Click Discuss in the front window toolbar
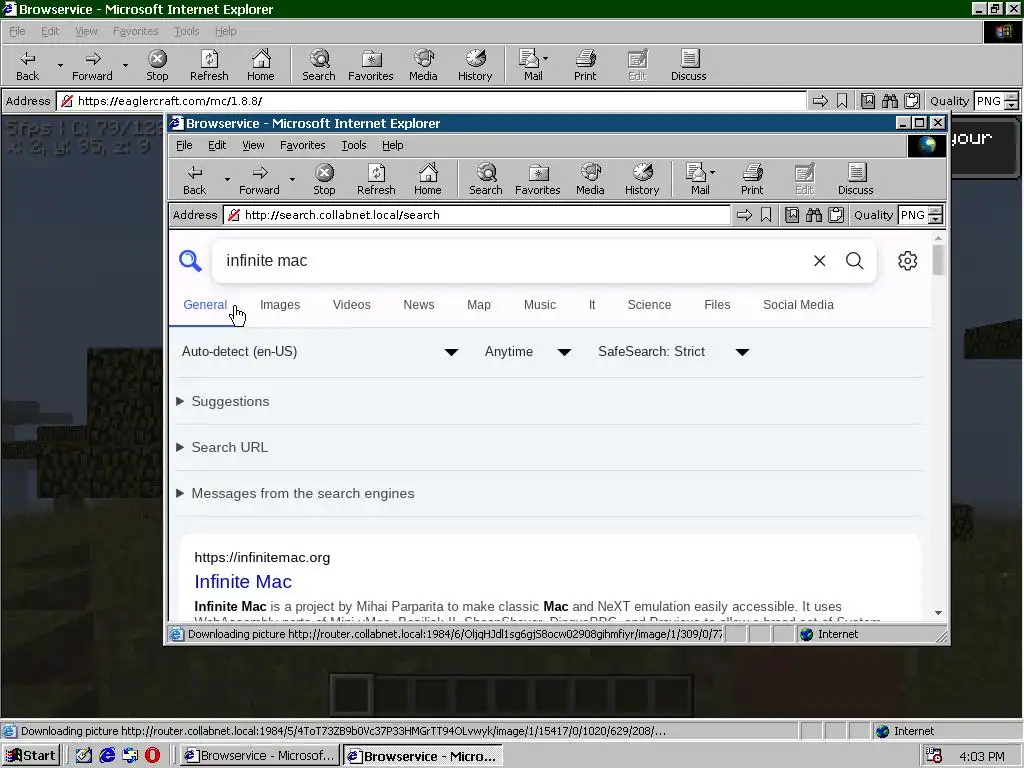 point(856,180)
